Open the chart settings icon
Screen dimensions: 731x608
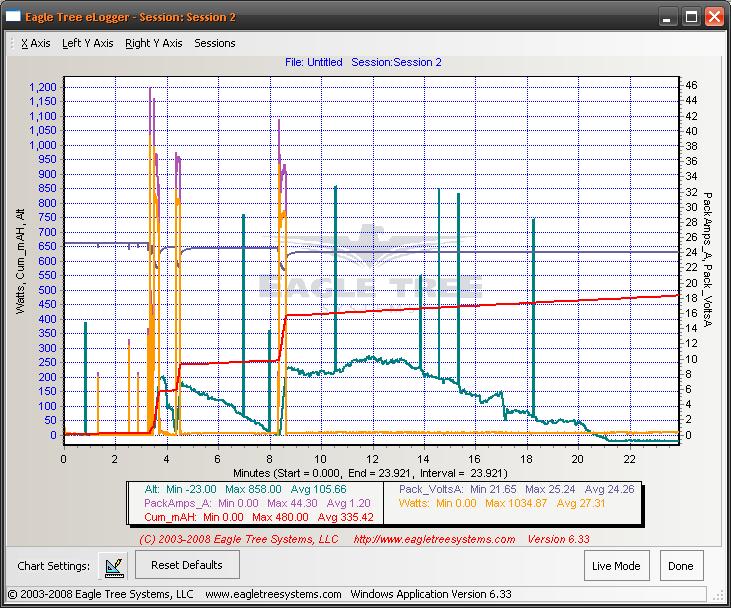(113, 566)
